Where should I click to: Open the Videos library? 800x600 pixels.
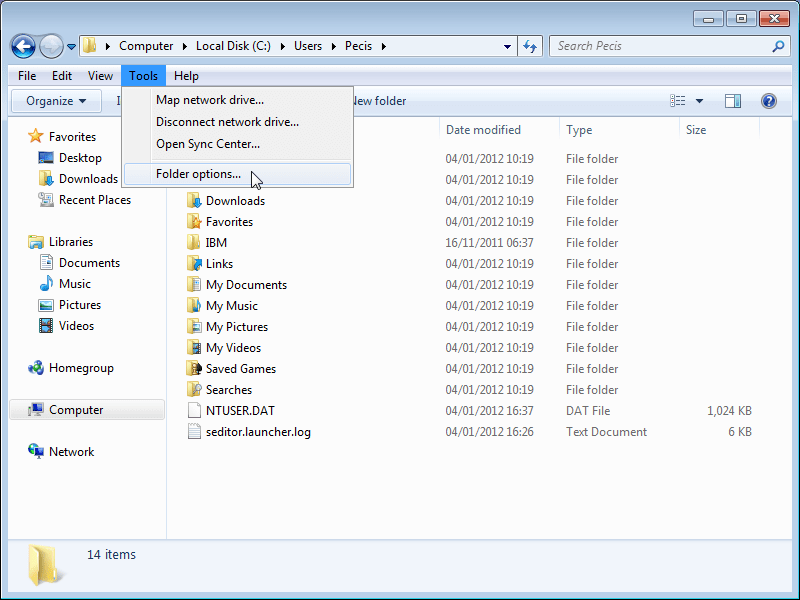click(x=77, y=326)
